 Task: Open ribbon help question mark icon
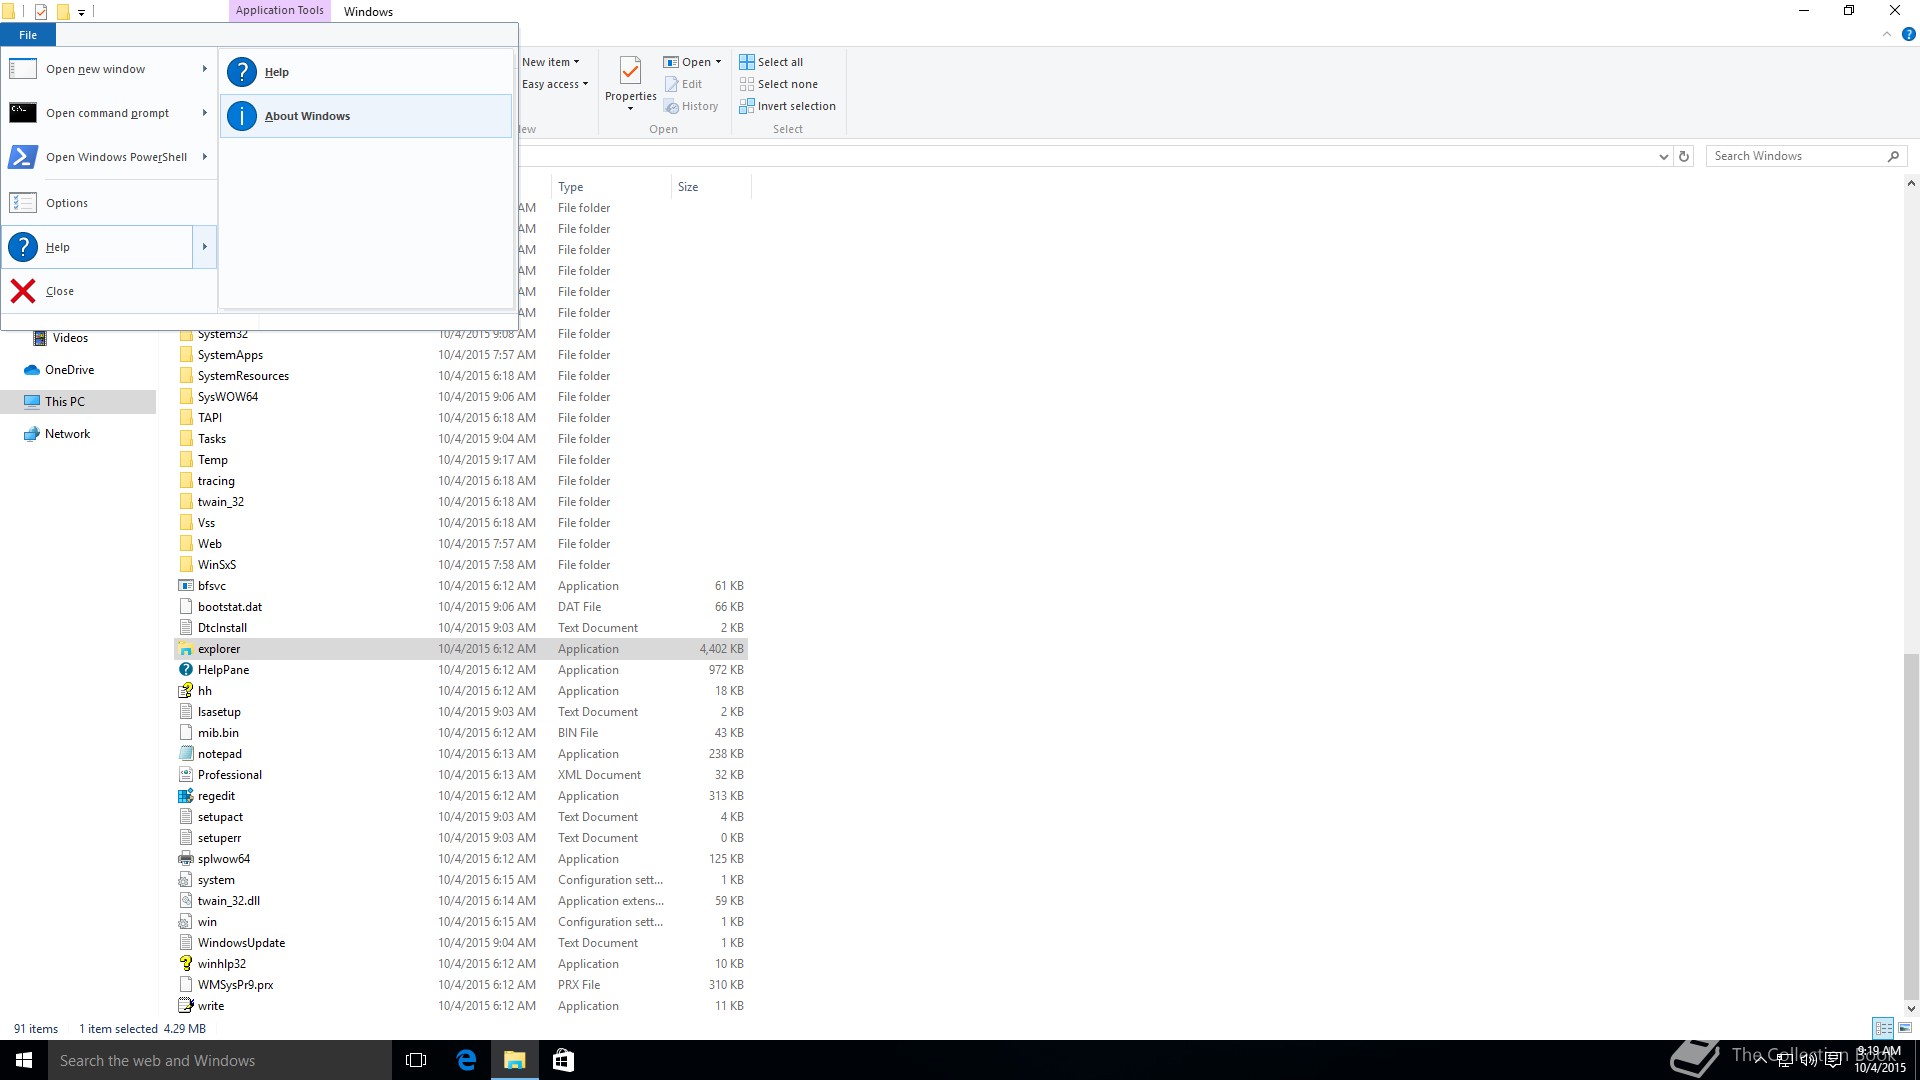1908,34
